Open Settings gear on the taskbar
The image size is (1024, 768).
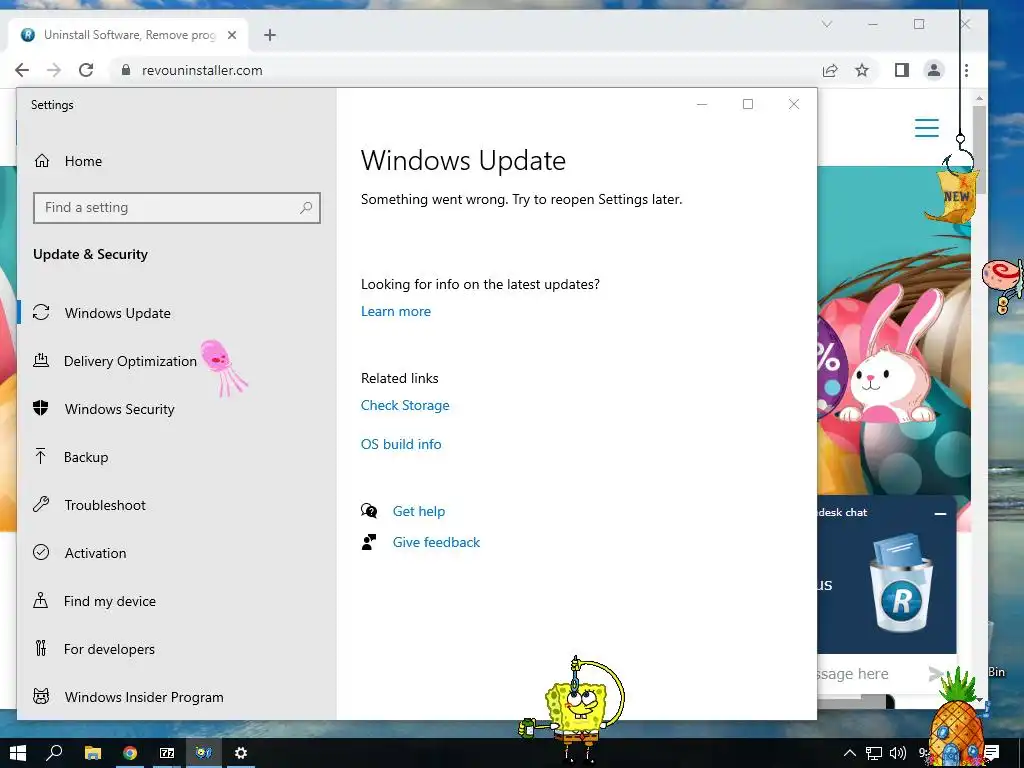(241, 753)
